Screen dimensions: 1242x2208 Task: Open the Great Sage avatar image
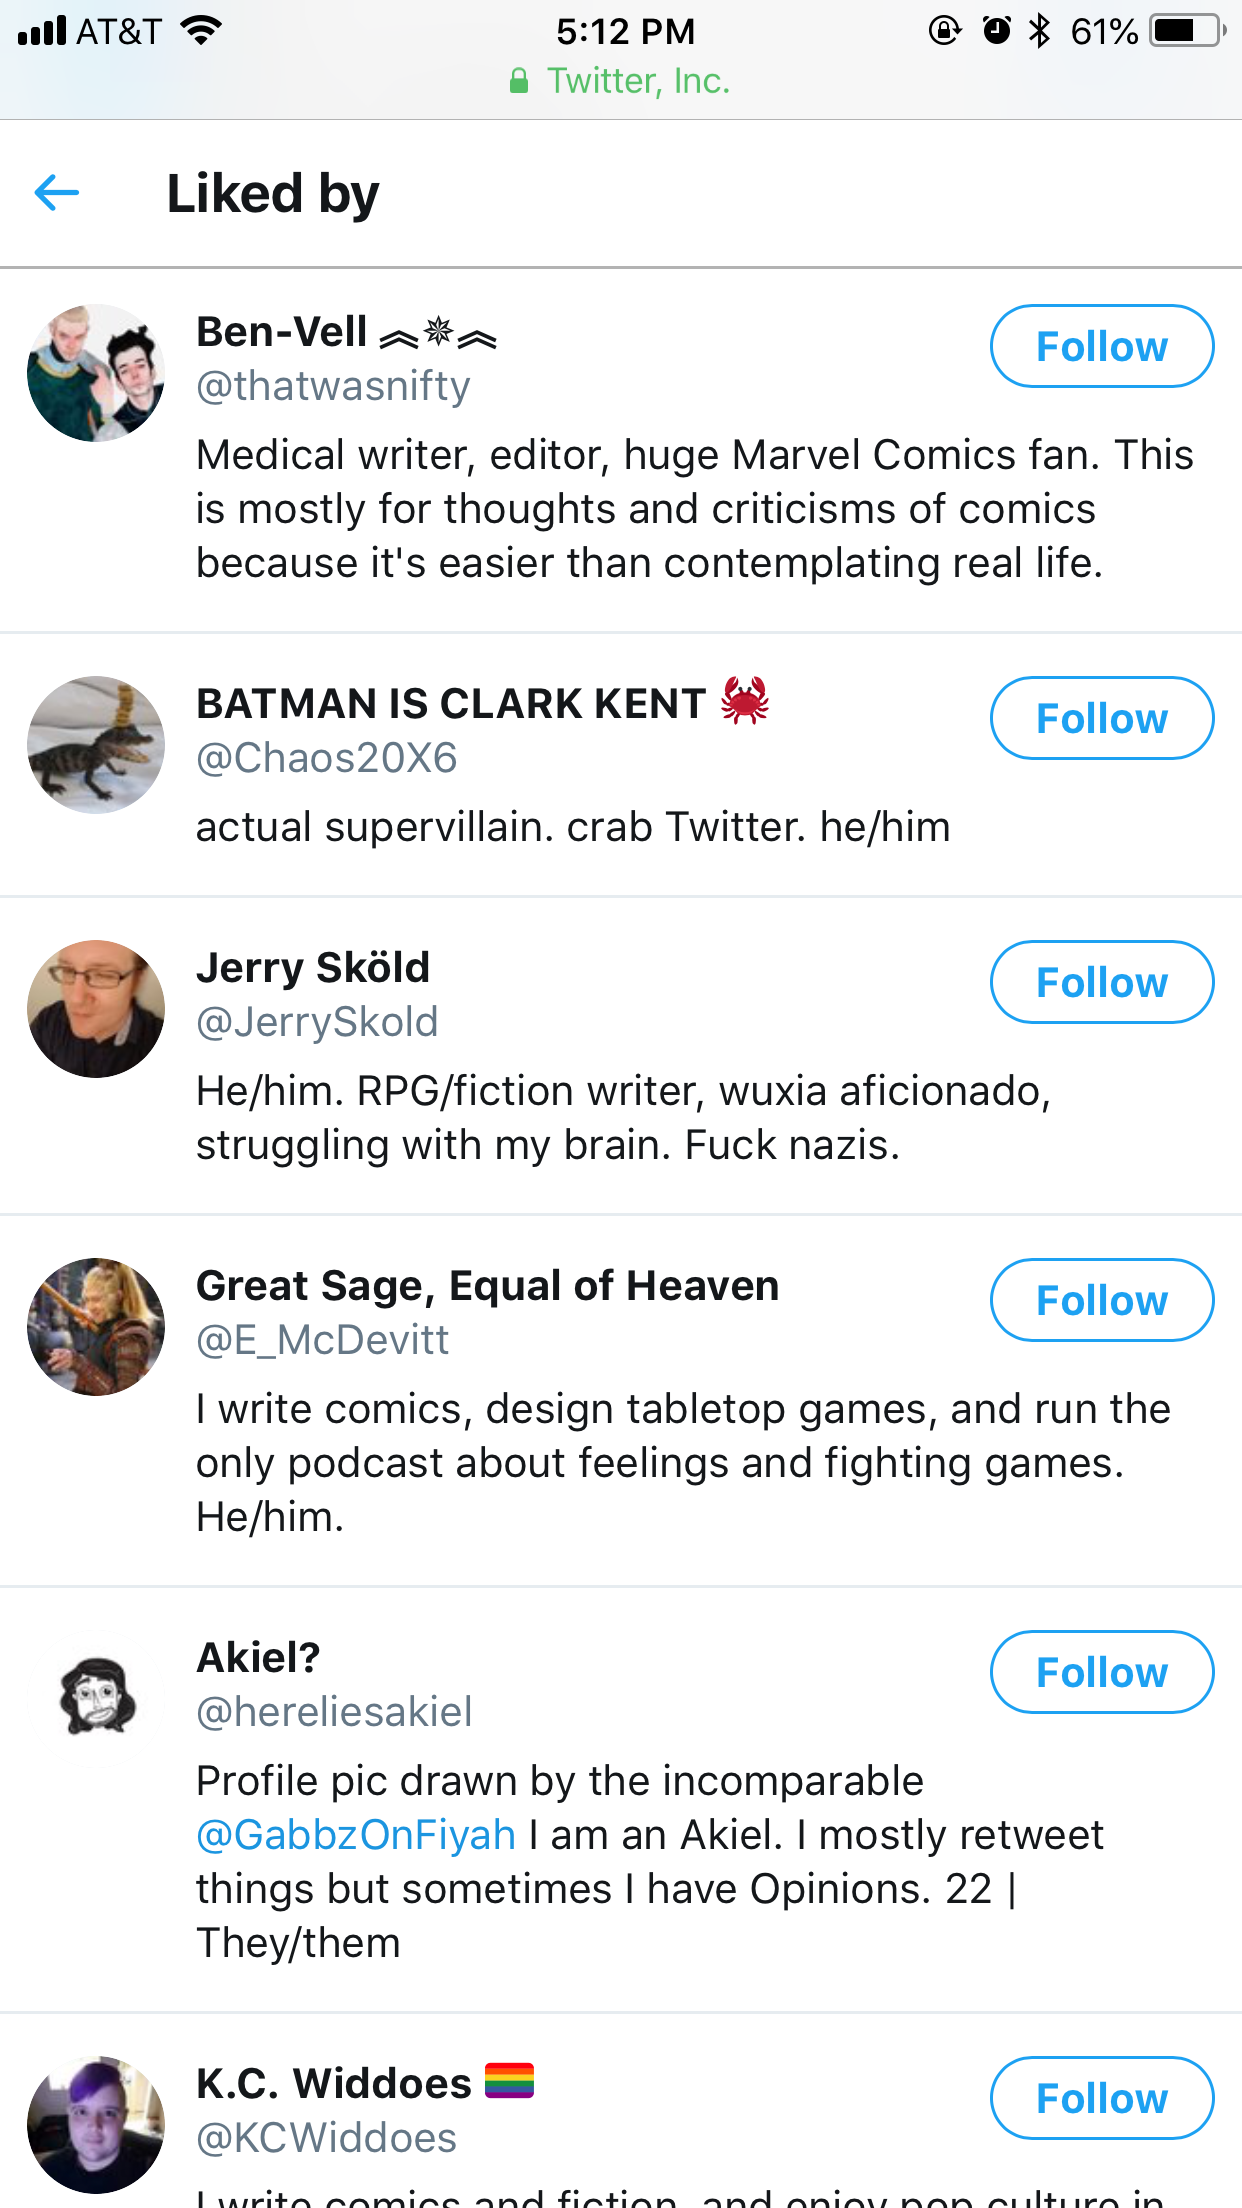click(x=96, y=1327)
